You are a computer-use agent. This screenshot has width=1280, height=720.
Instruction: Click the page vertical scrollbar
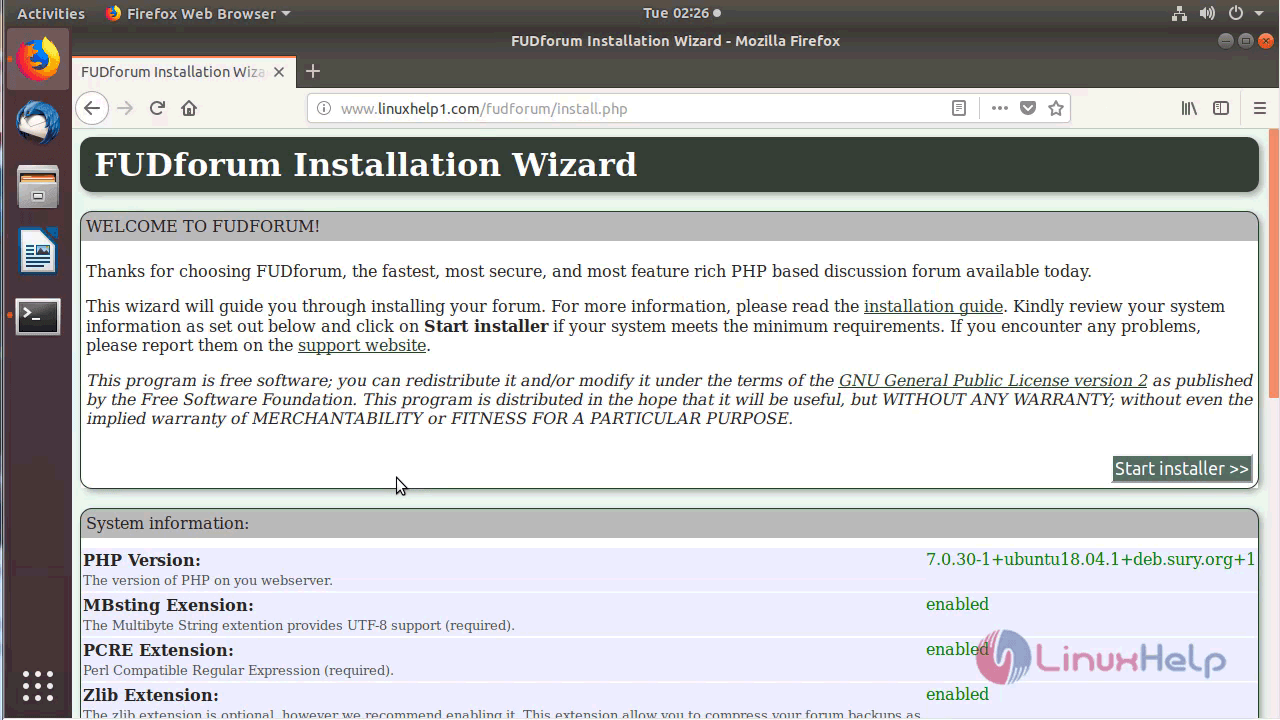click(1274, 264)
